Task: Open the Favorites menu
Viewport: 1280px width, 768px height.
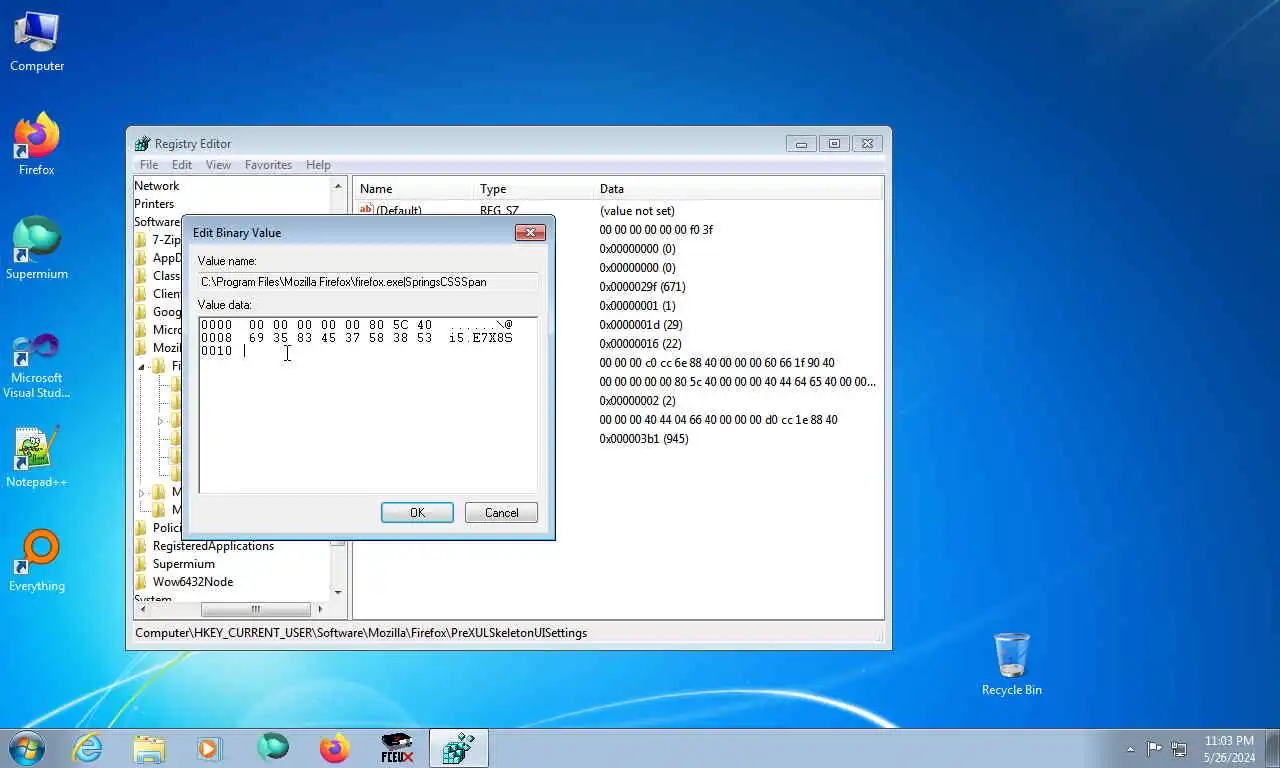Action: click(268, 165)
